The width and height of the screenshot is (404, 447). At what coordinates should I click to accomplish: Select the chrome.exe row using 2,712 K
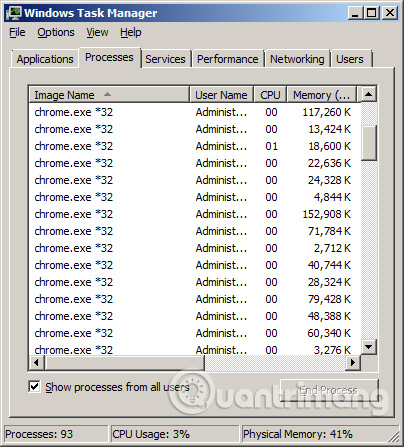click(195, 248)
